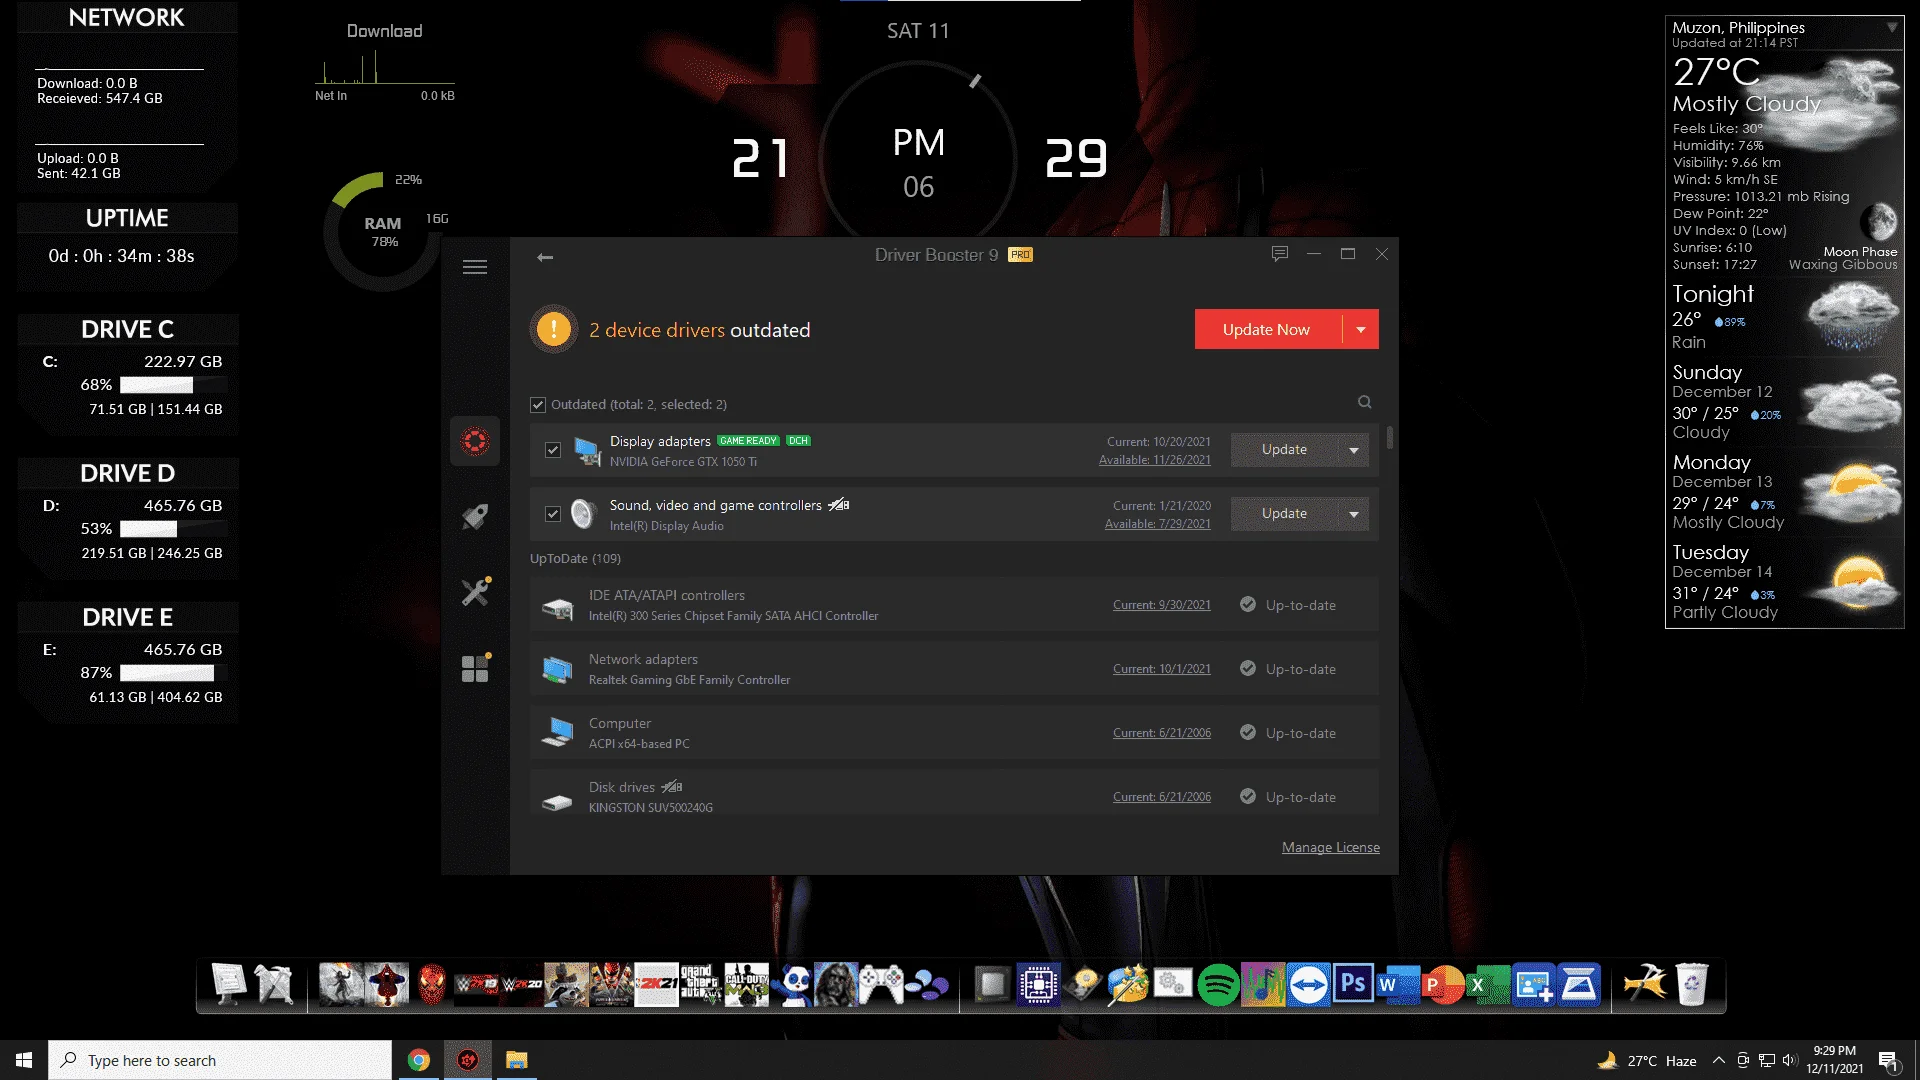Uncheck the Display adapters driver checkbox
This screenshot has width=1920, height=1080.
552,450
